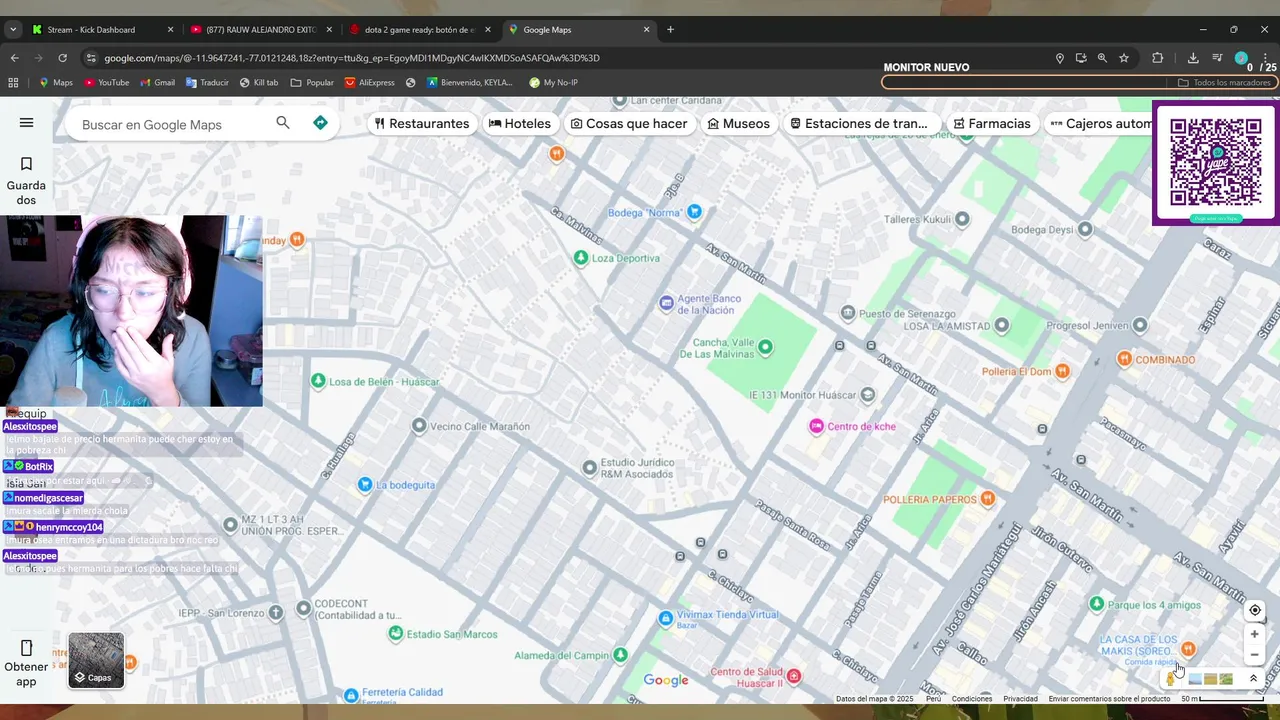Zoom in the map with plus
Viewport: 1280px width, 720px height.
point(1255,634)
